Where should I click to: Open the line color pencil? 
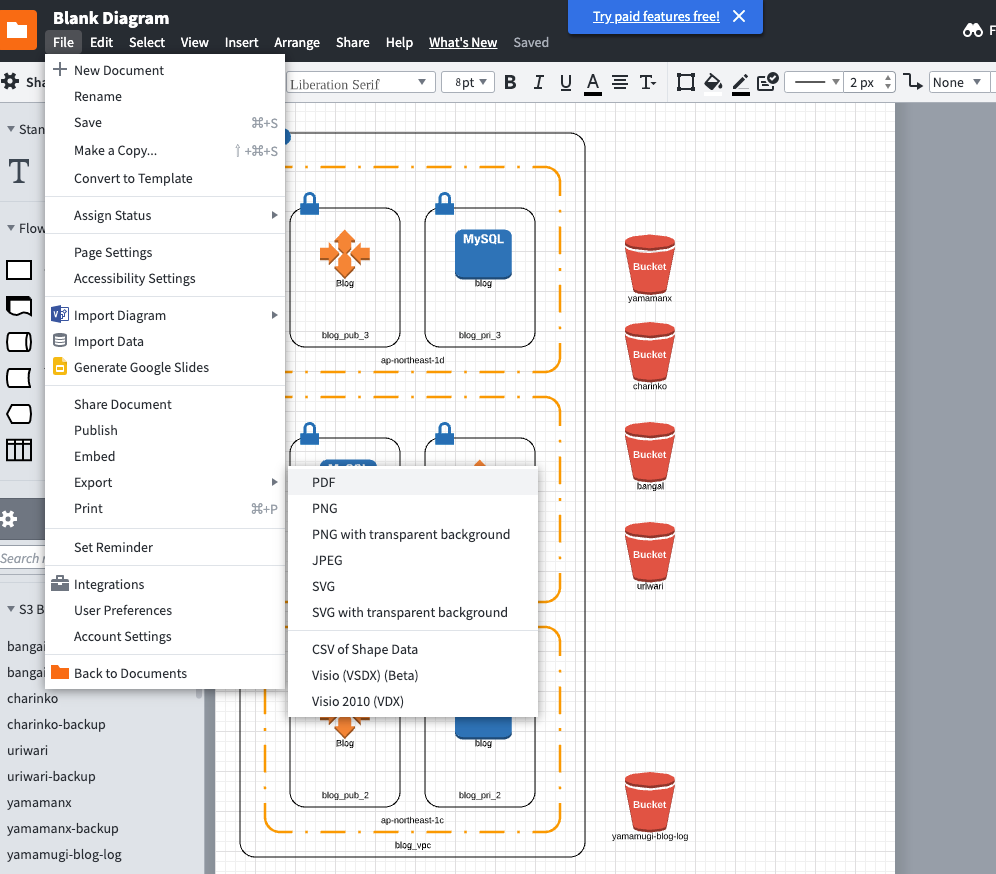[741, 83]
